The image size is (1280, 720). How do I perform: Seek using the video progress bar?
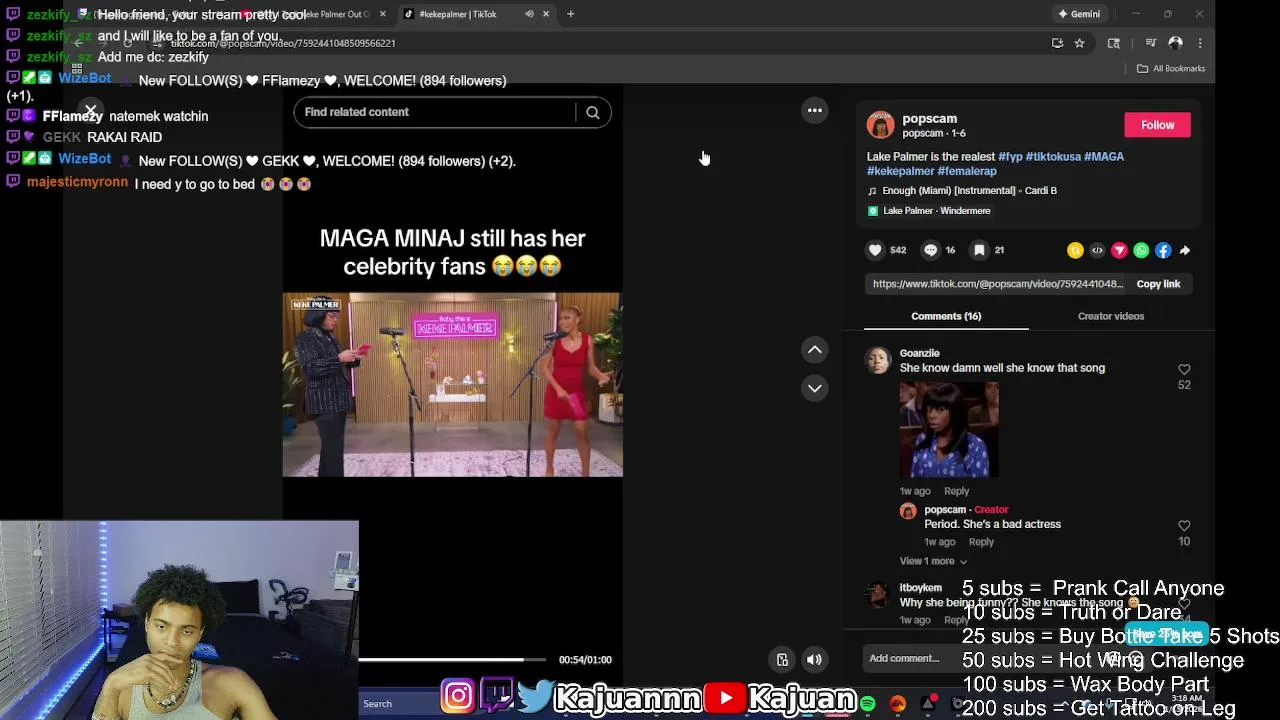click(x=452, y=660)
